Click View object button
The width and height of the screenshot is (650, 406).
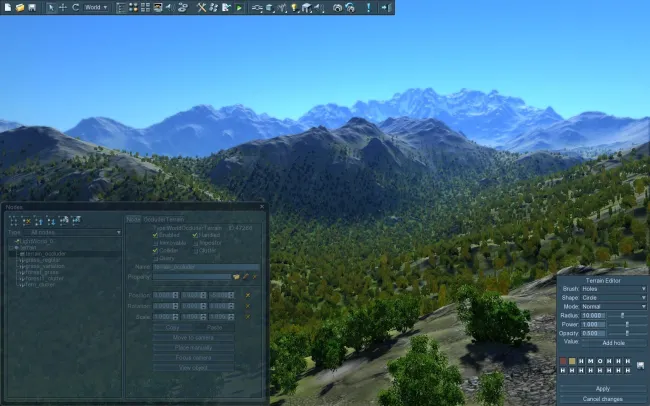click(193, 367)
